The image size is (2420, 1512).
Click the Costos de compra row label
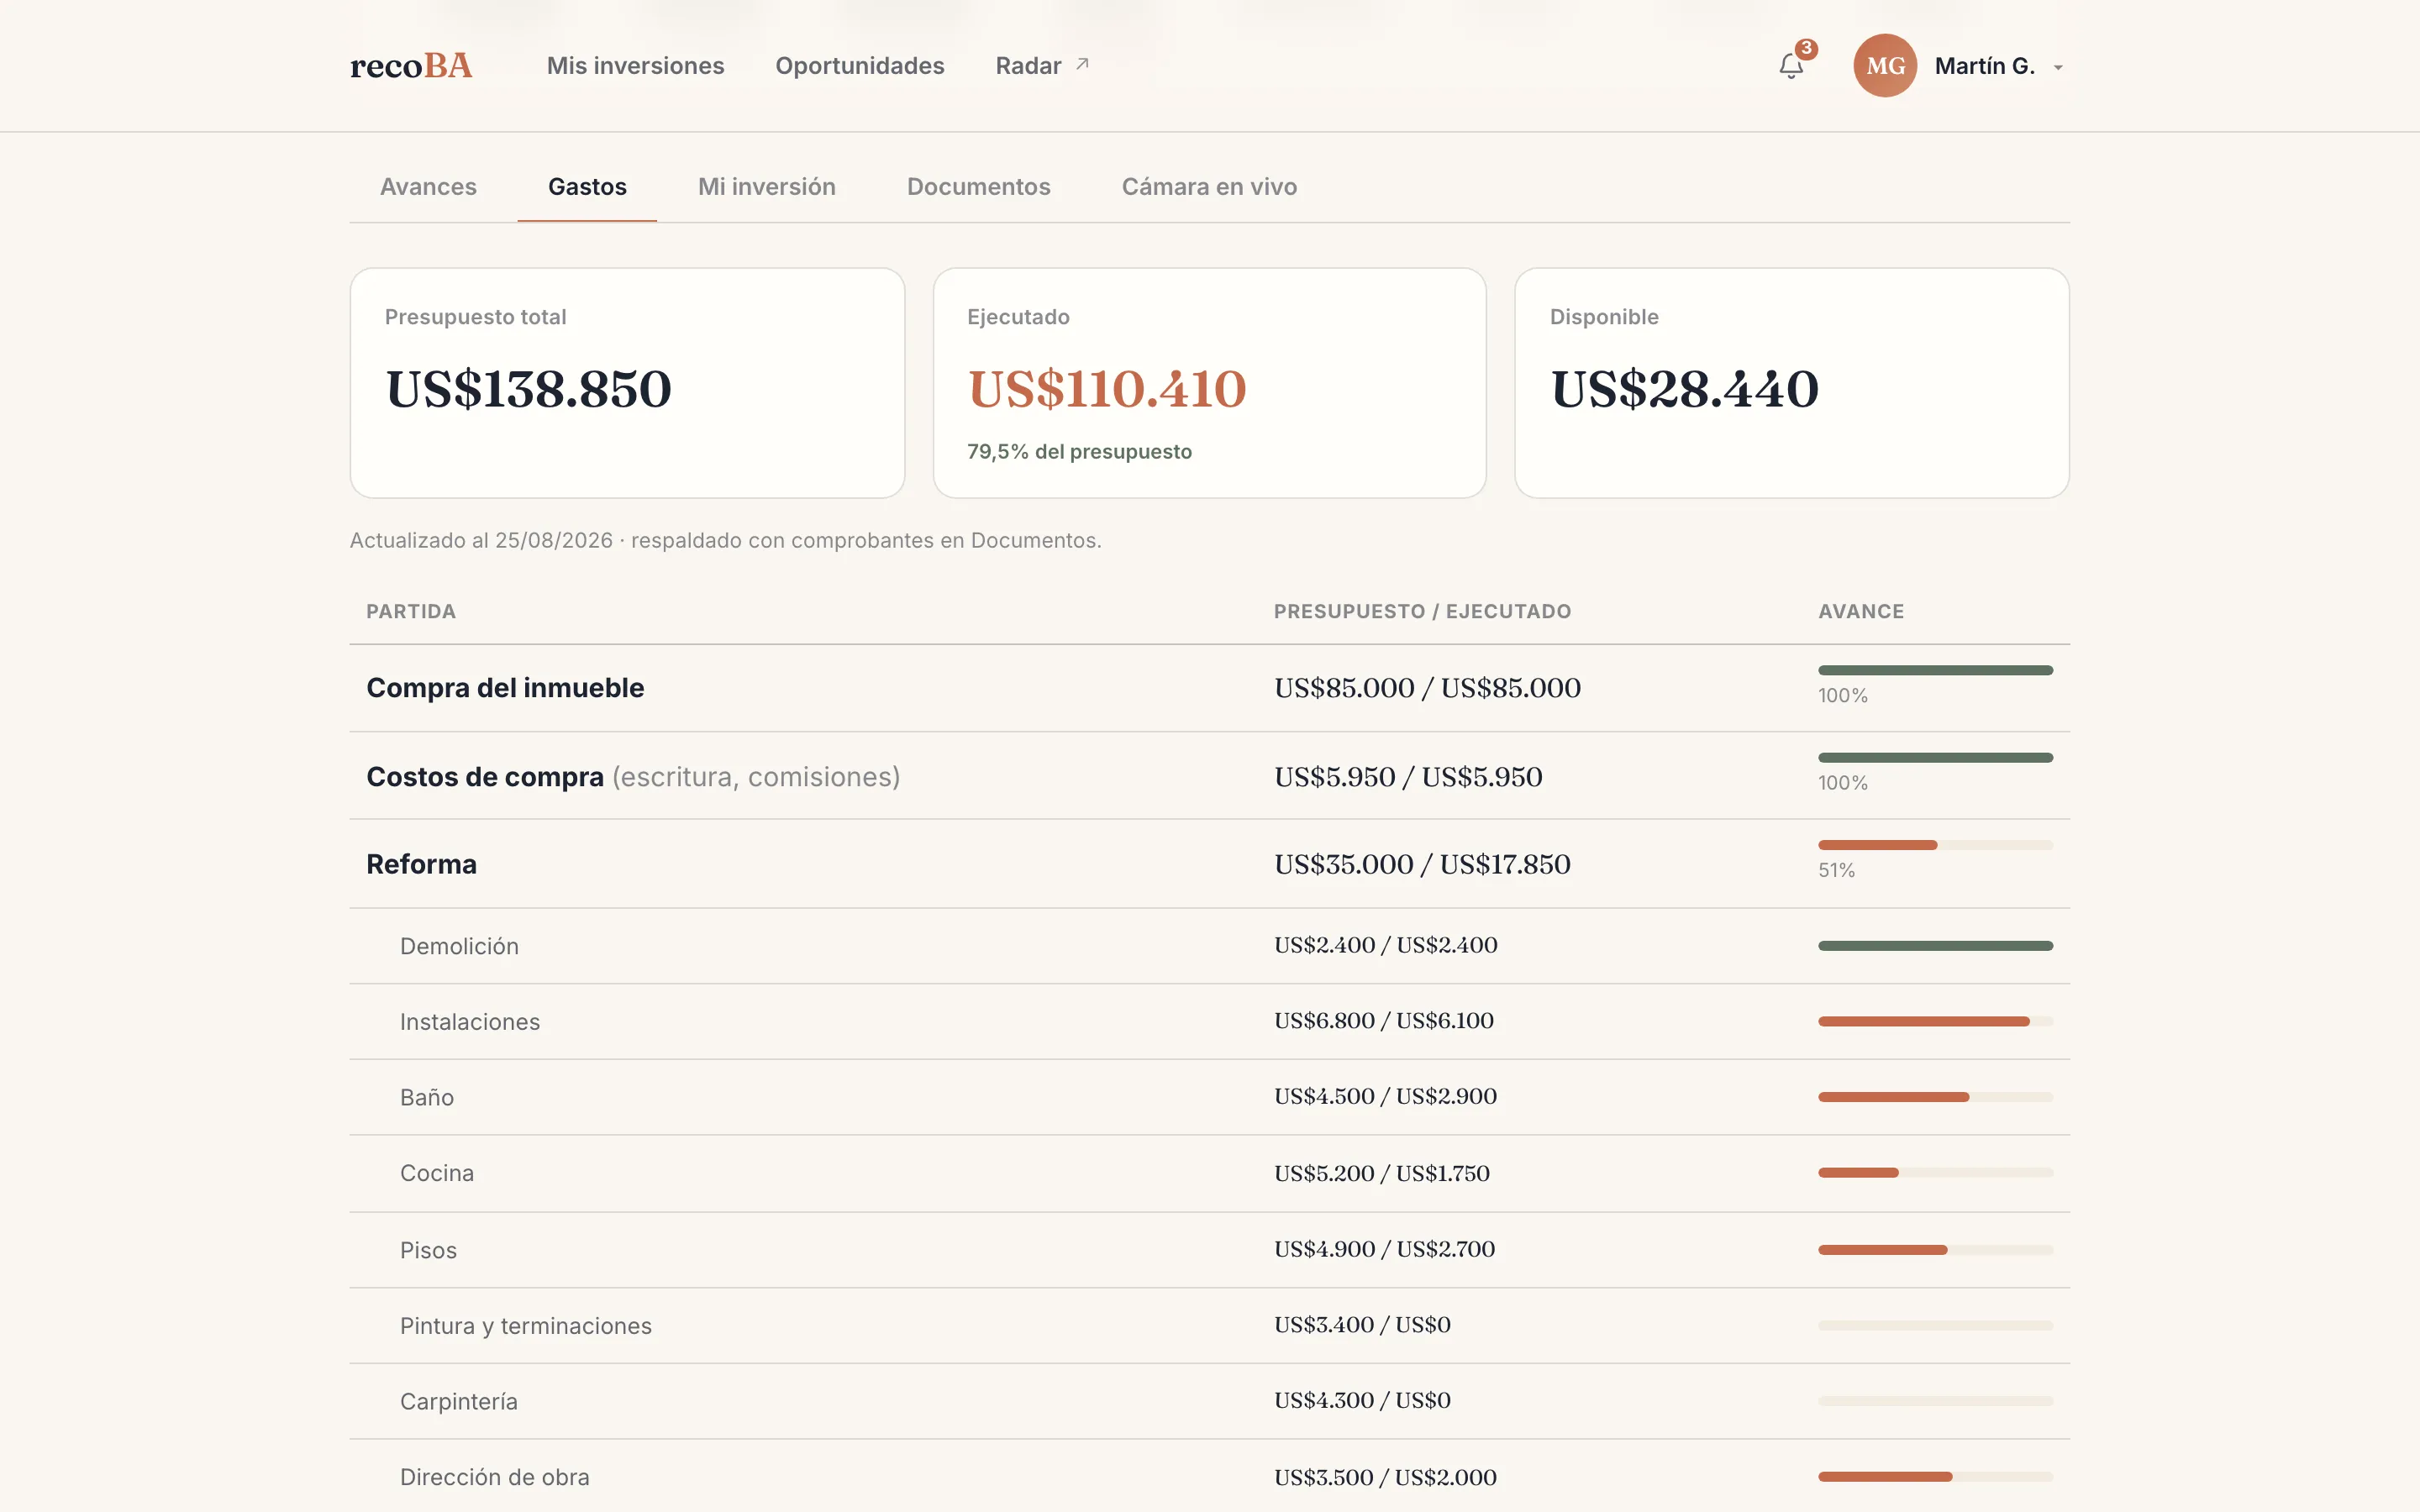pyautogui.click(x=633, y=777)
